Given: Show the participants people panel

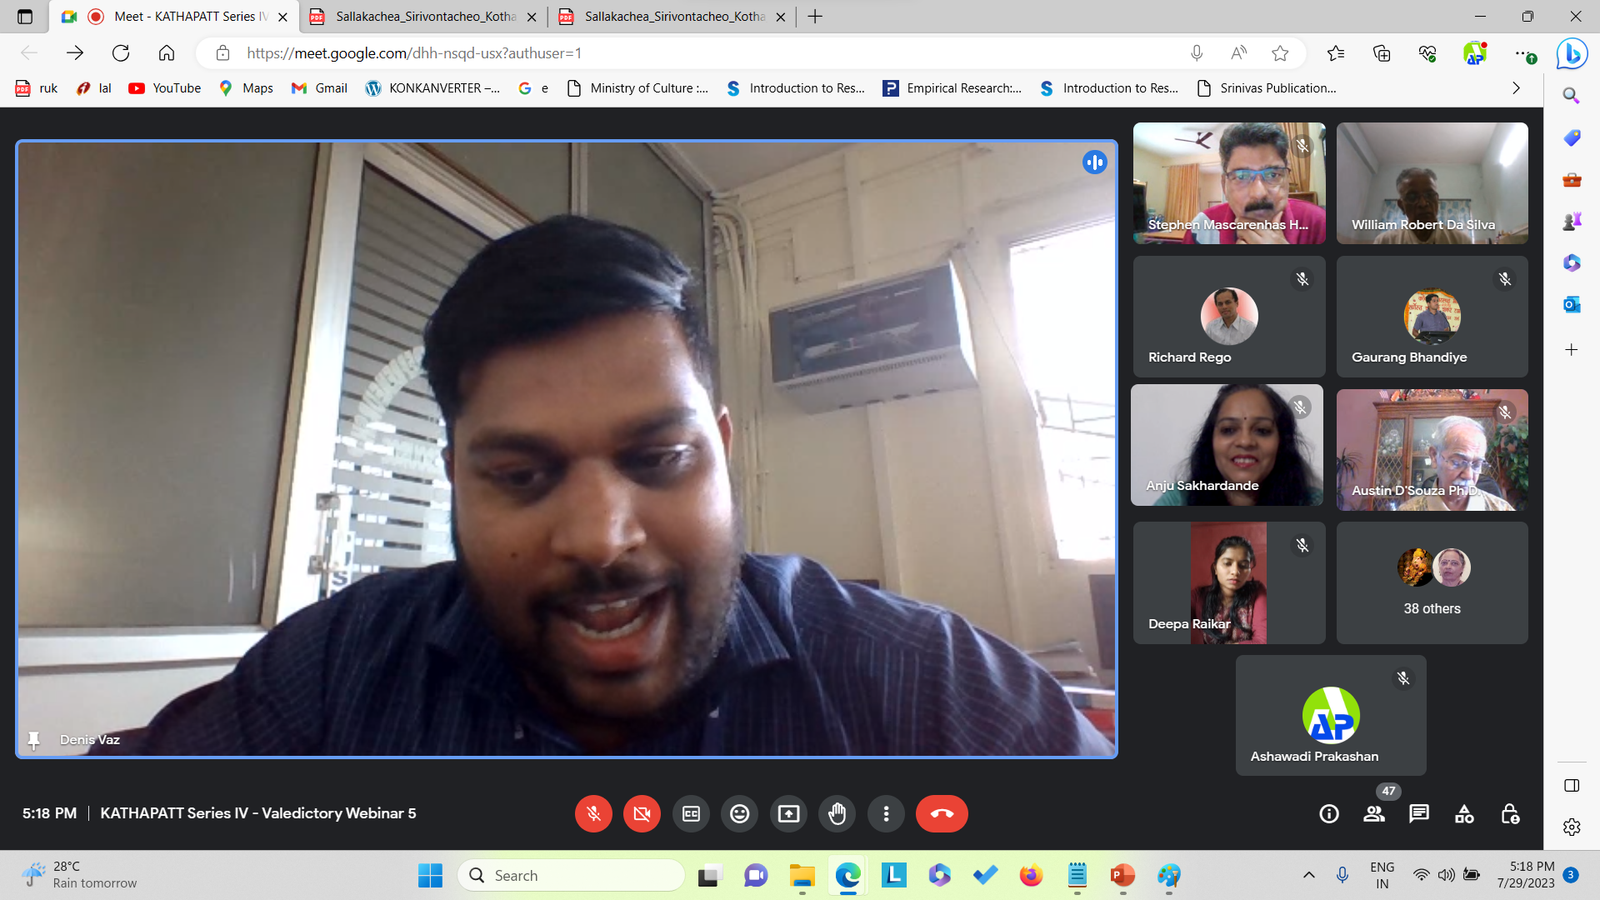Looking at the screenshot, I should [1375, 814].
